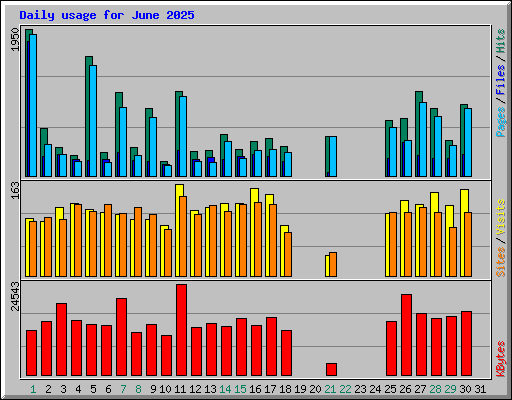Click day 31 on the x-axis
This screenshot has width=512, height=400.
480,389
